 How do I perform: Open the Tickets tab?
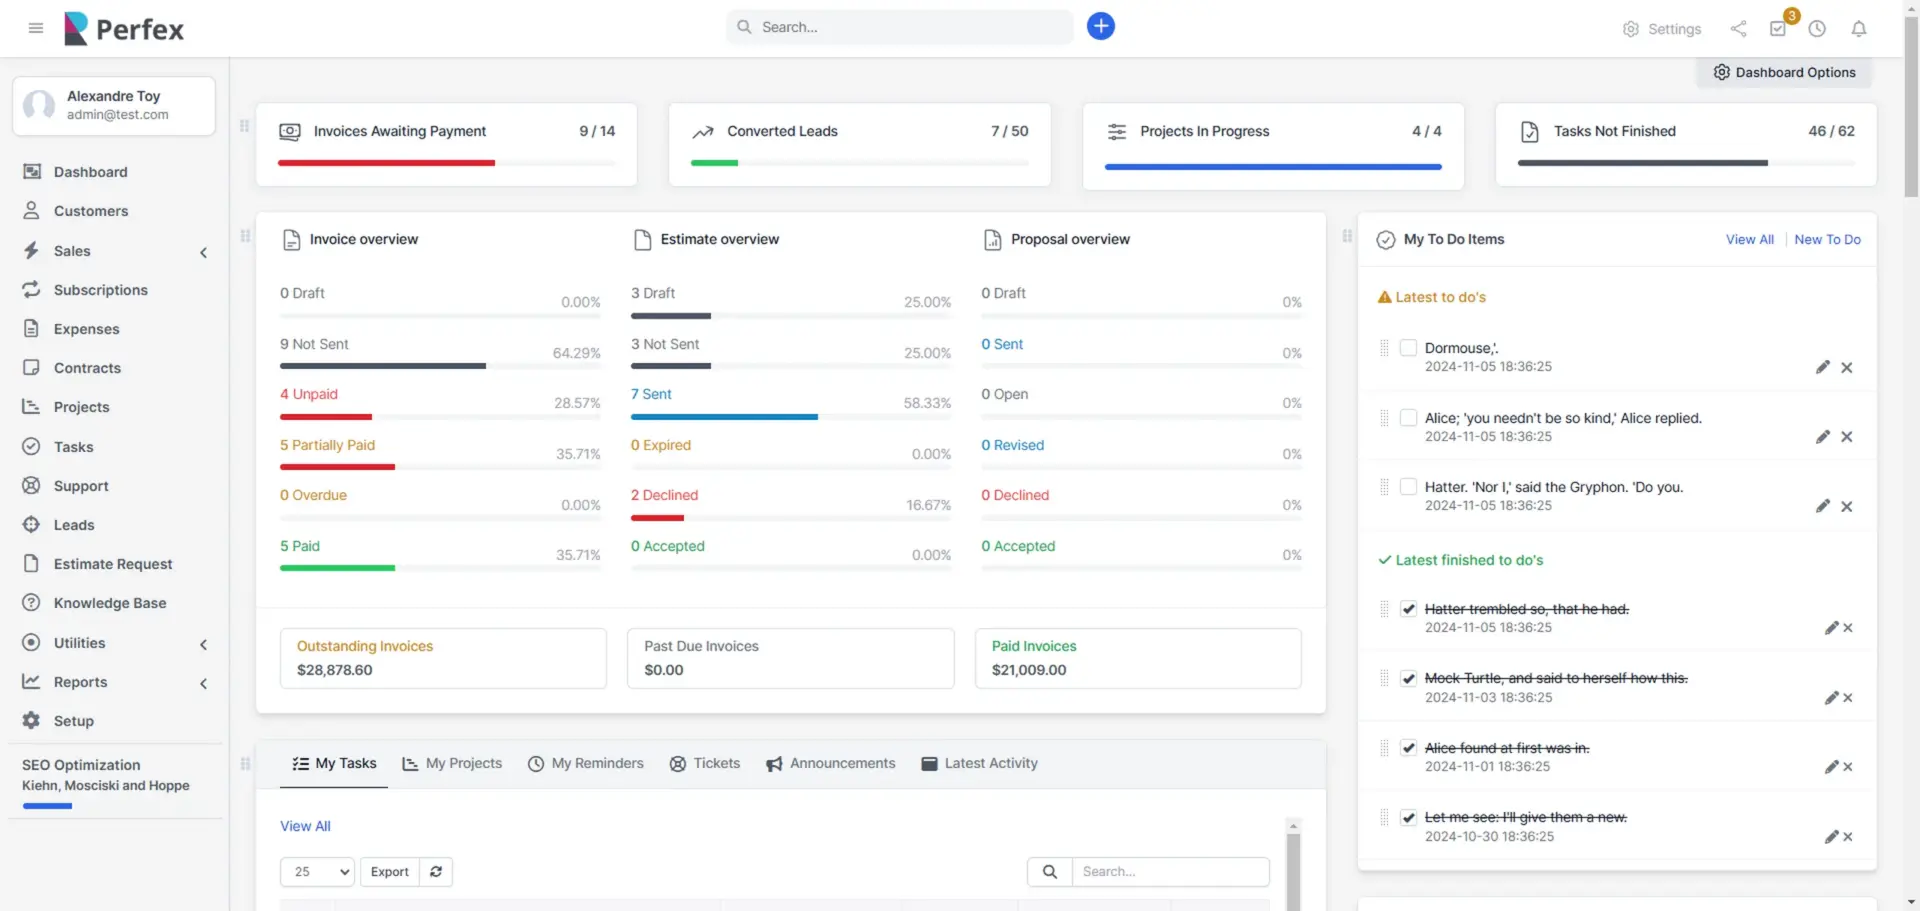point(717,763)
